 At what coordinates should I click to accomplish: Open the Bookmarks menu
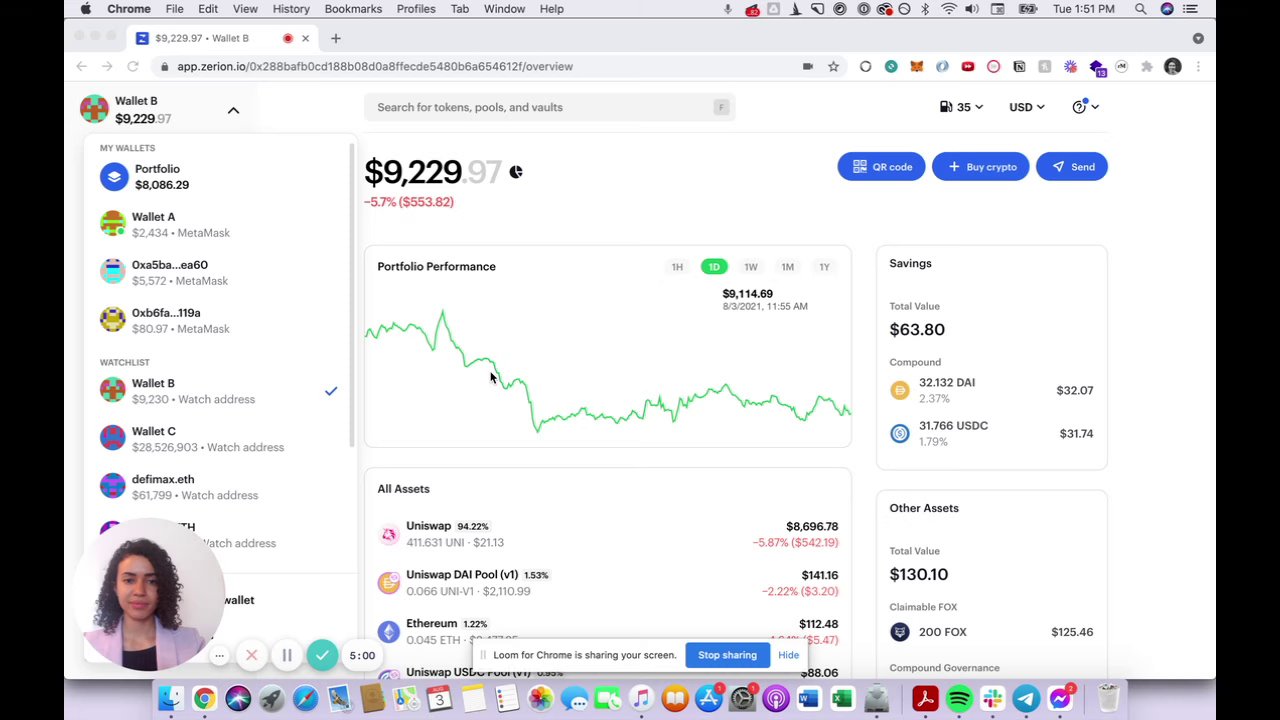(x=353, y=9)
